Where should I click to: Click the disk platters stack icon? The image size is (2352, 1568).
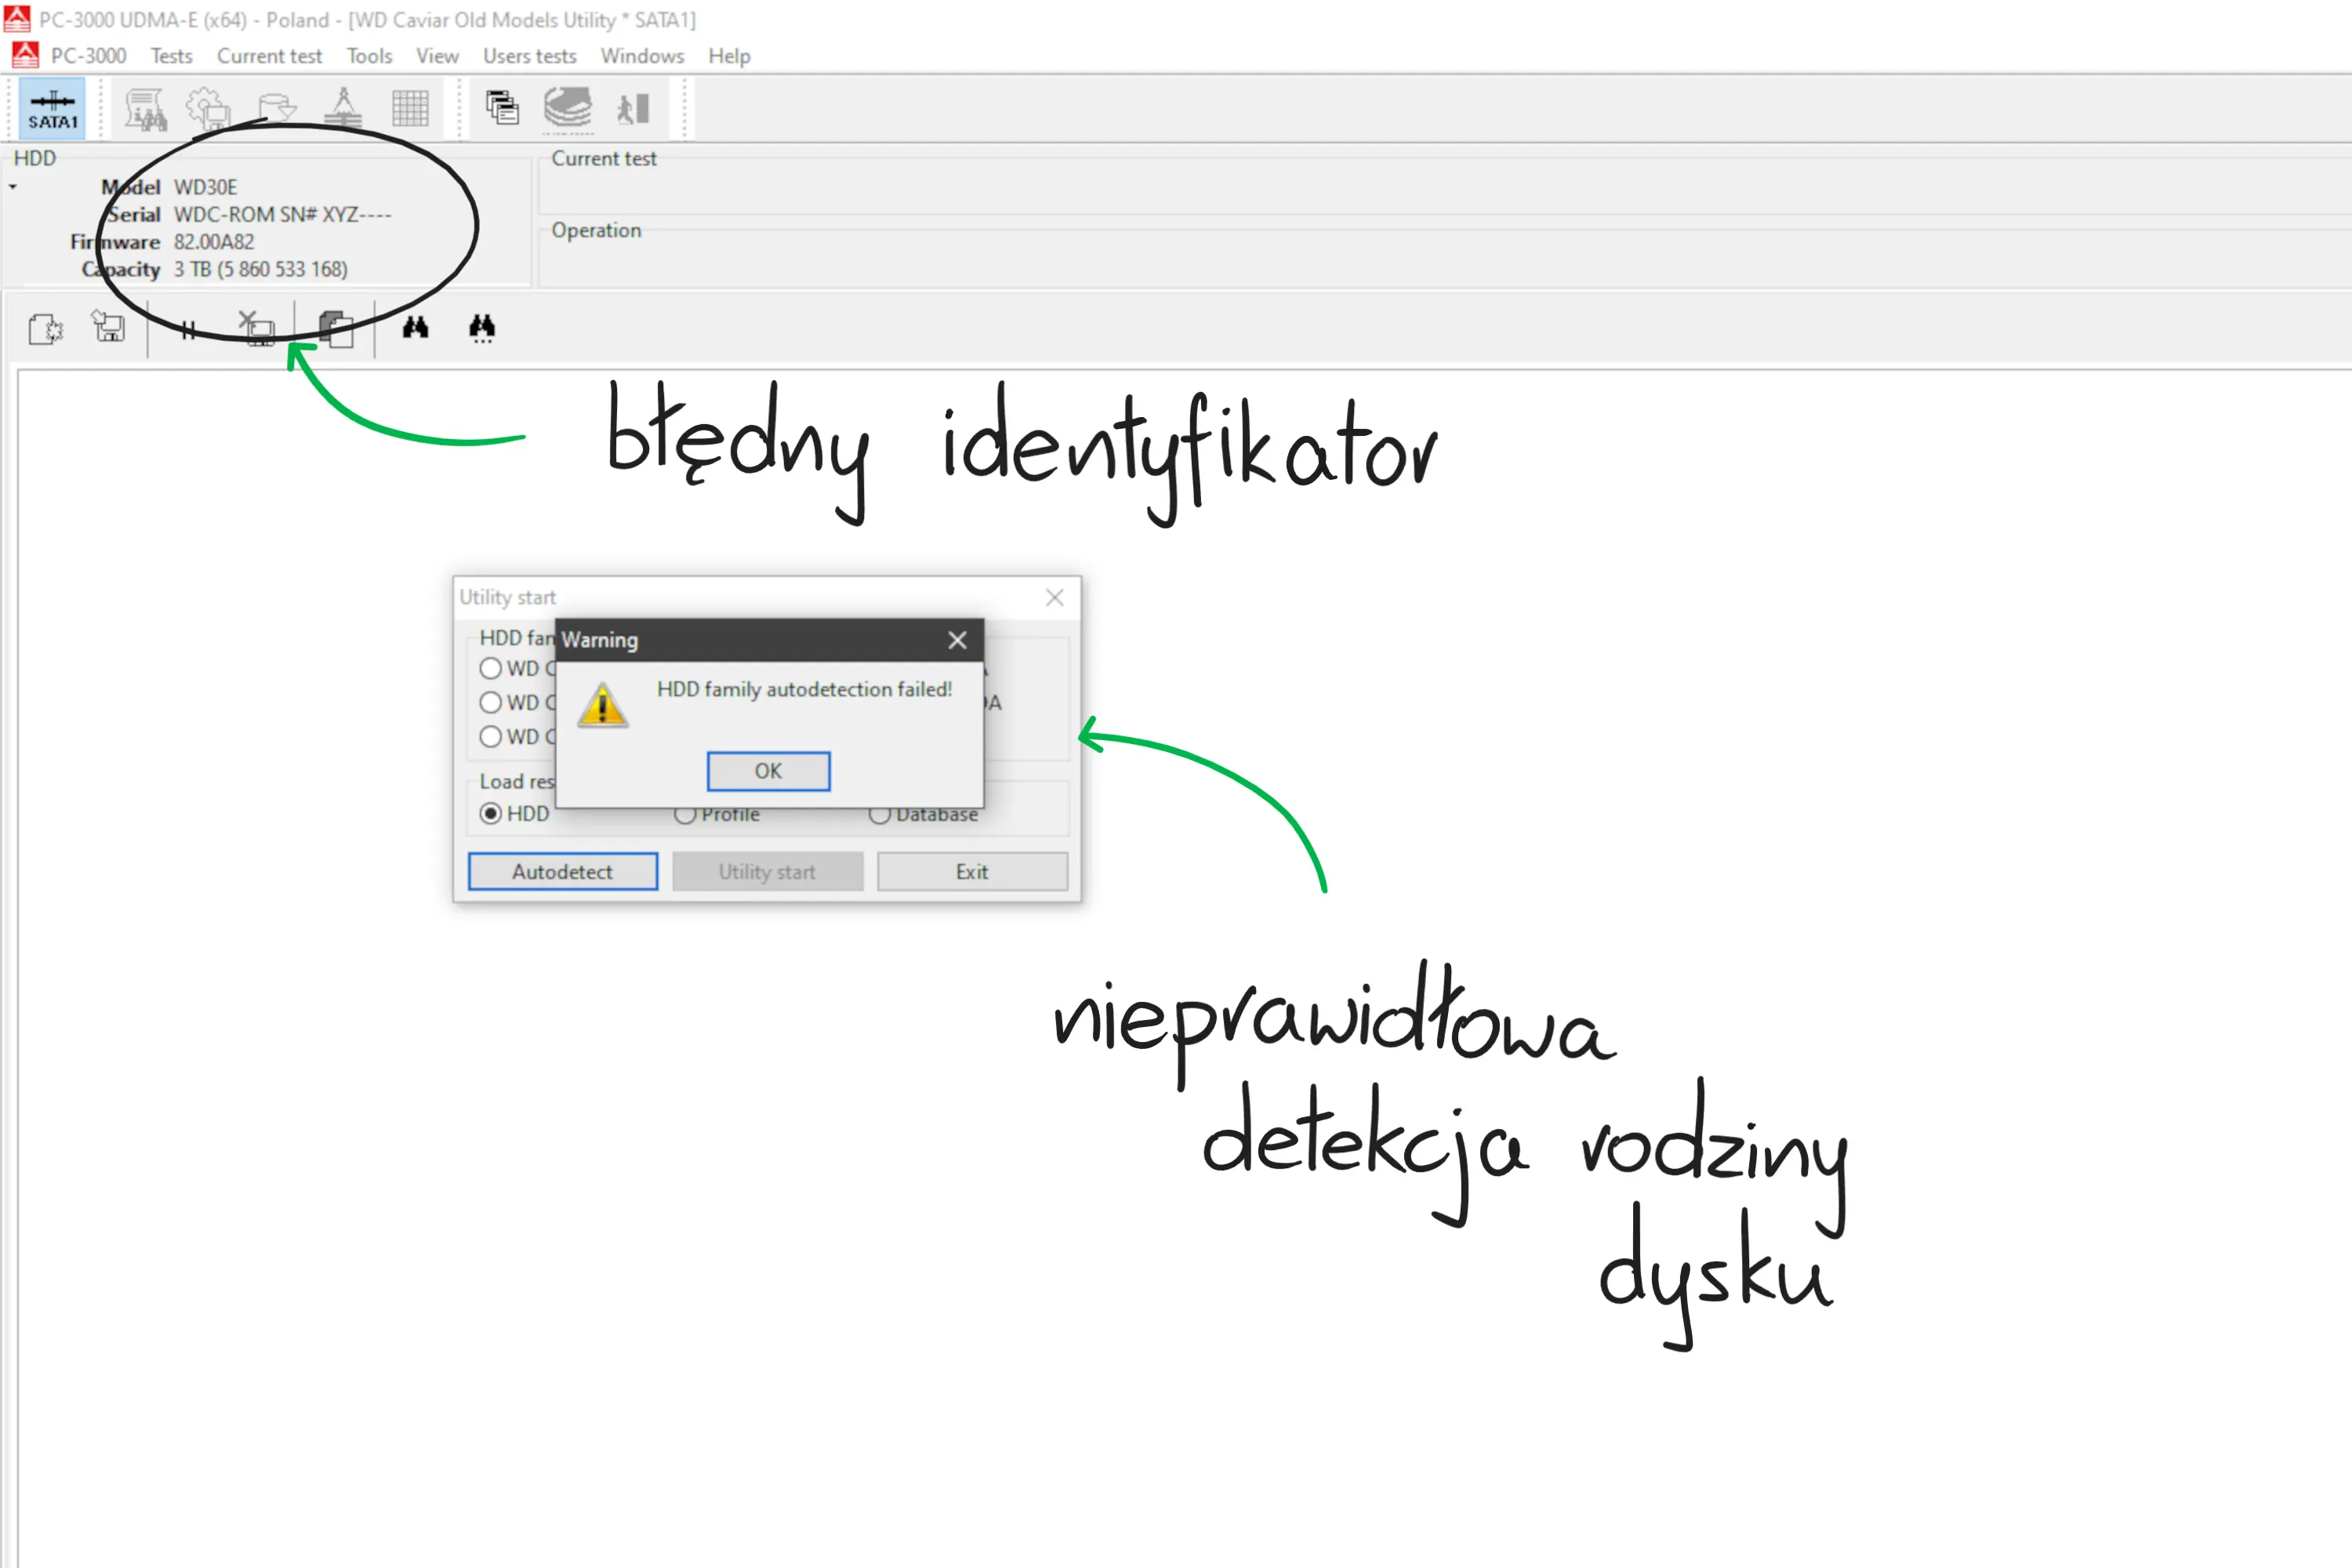(x=568, y=108)
